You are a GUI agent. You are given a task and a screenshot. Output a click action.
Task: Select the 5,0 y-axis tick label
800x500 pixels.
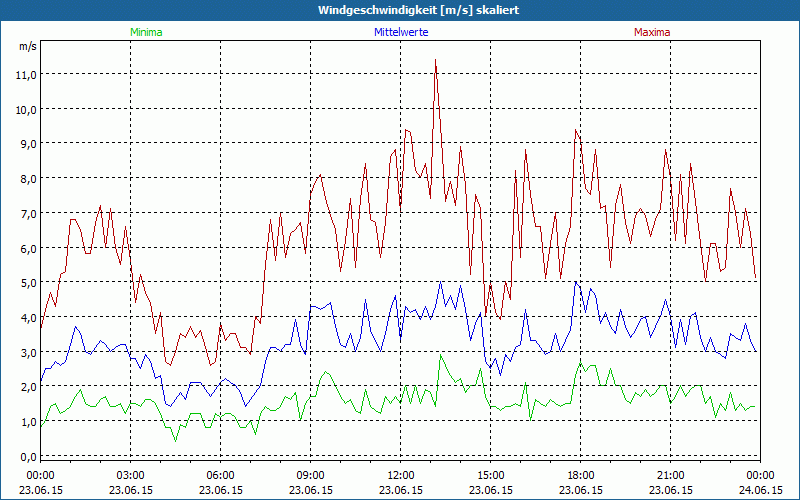point(26,282)
